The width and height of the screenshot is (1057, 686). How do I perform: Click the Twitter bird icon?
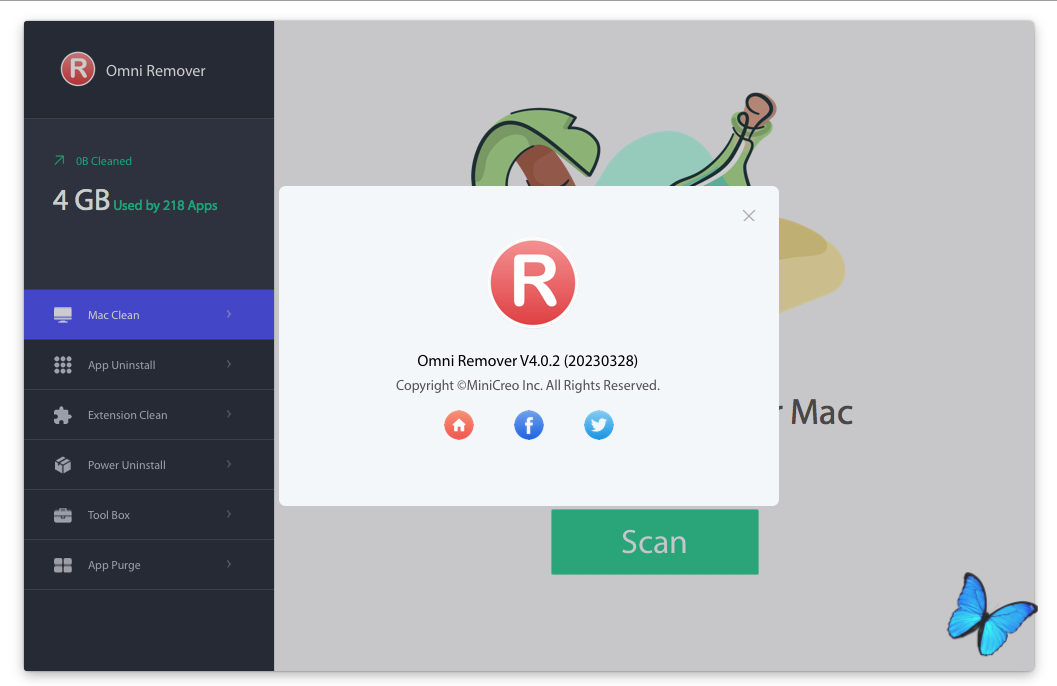coord(599,425)
